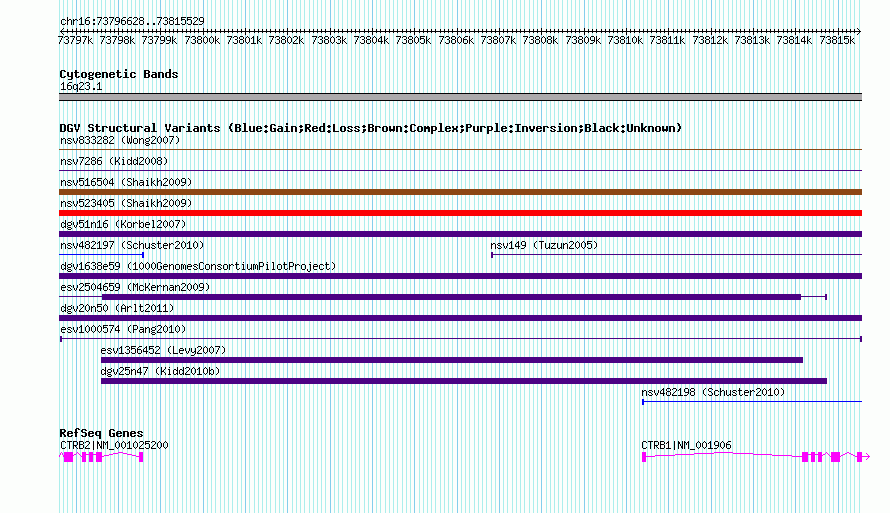The image size is (890, 513).
Task: Open the CTRB2|NM_001025200 gene label
Action: click(x=114, y=445)
